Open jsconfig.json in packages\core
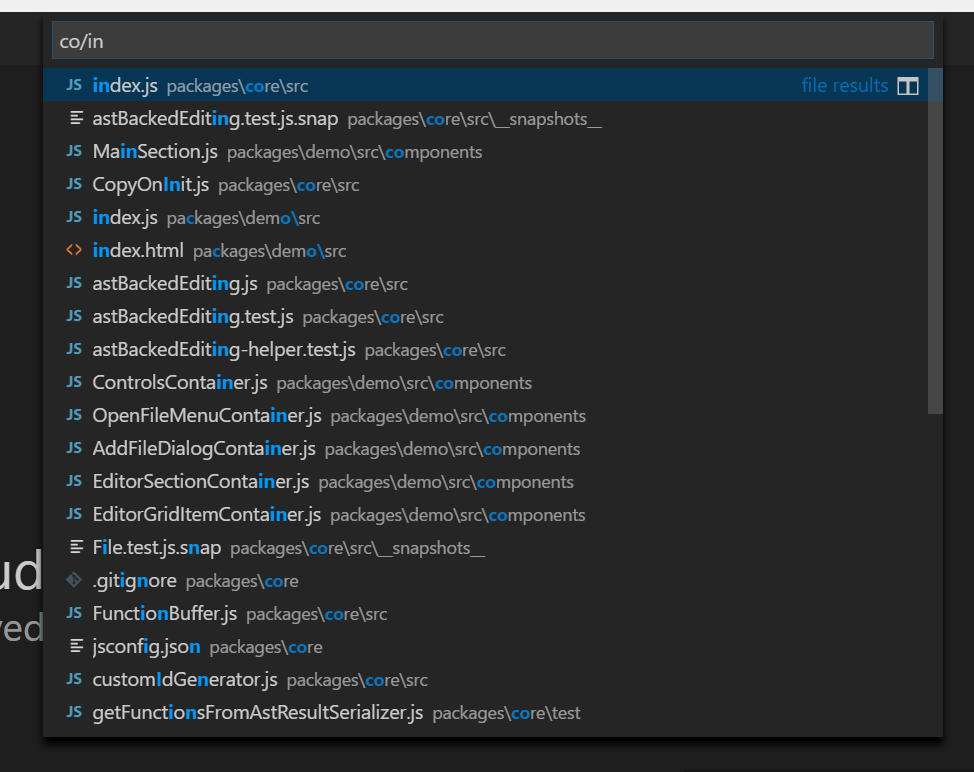Viewport: 974px width, 772px height. tap(485, 646)
